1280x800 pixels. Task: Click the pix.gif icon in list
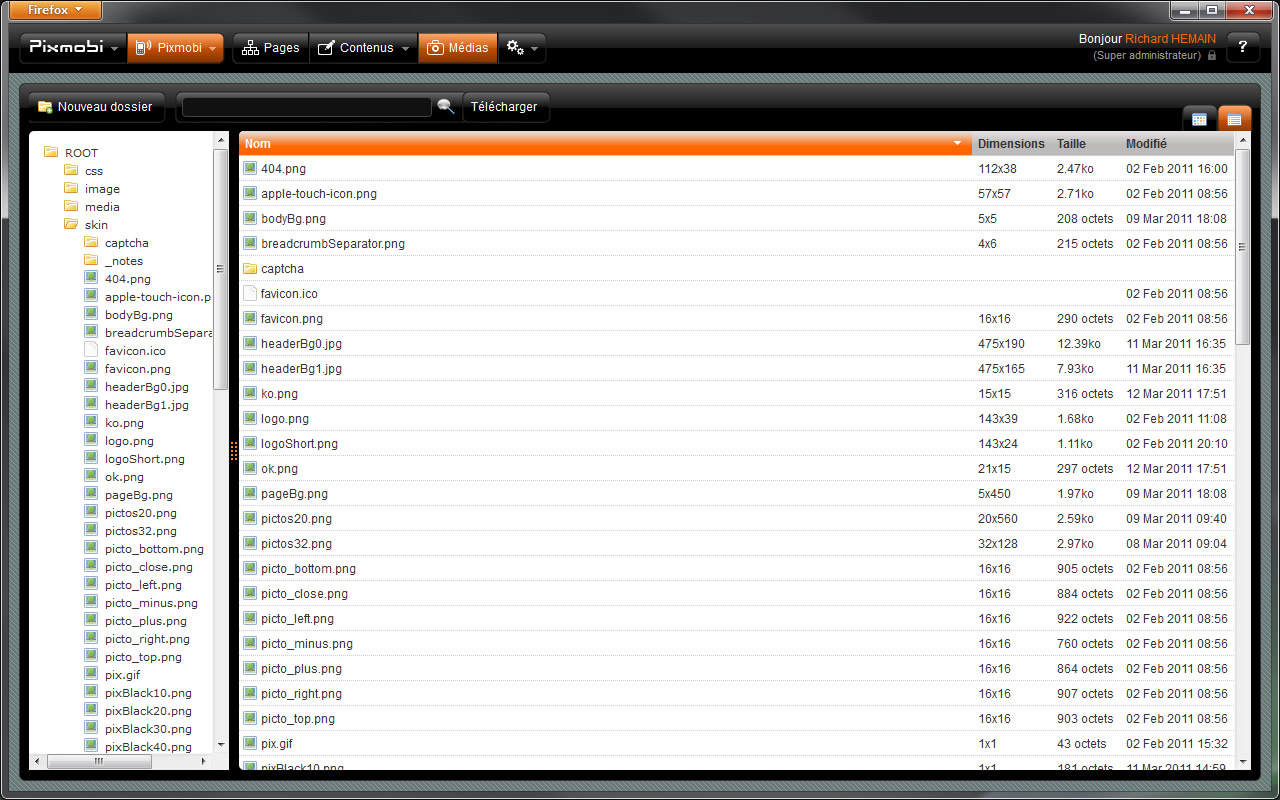pos(250,743)
